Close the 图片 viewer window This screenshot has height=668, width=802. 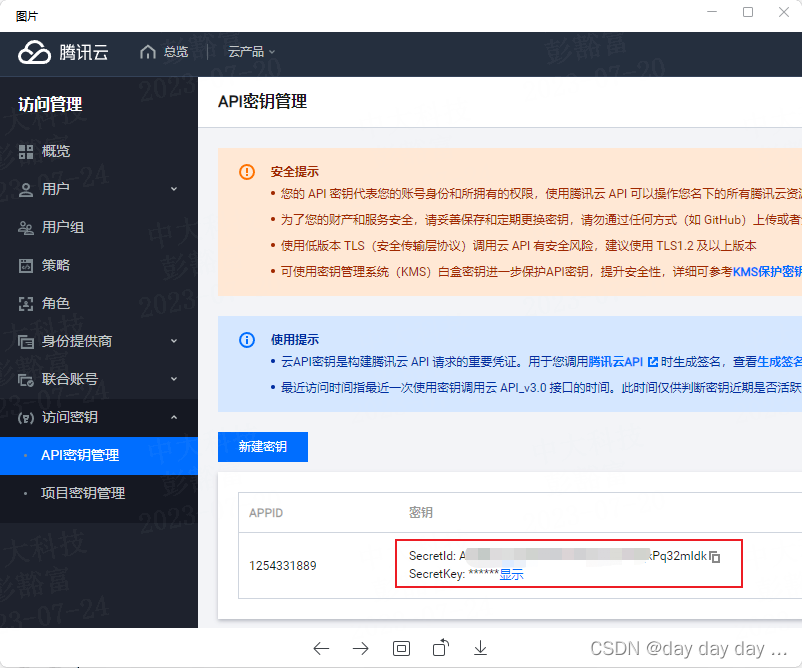click(784, 12)
